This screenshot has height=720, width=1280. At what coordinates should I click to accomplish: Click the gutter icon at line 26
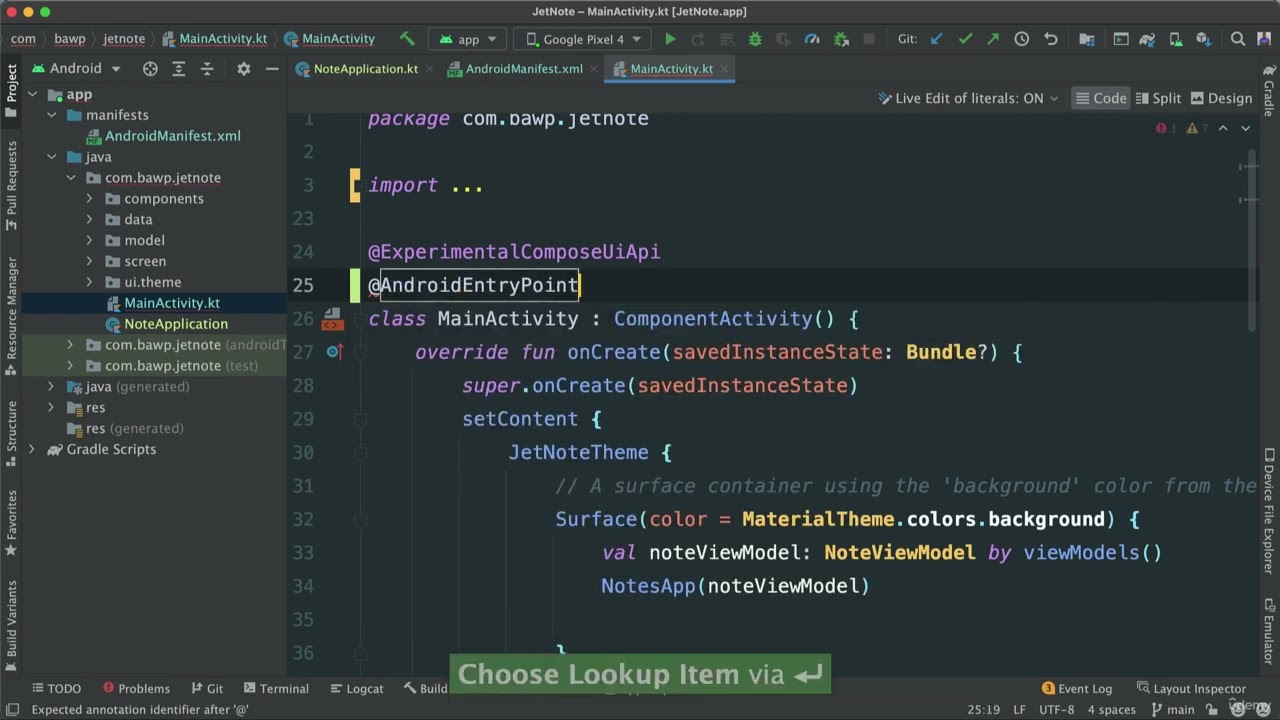[332, 319]
